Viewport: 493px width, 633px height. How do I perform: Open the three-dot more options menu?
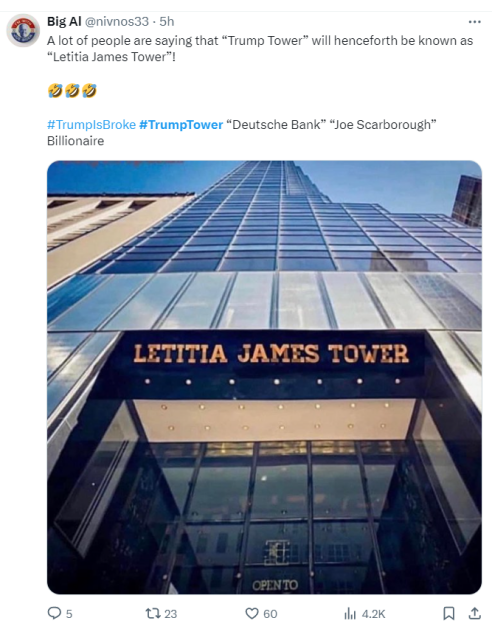click(x=474, y=22)
